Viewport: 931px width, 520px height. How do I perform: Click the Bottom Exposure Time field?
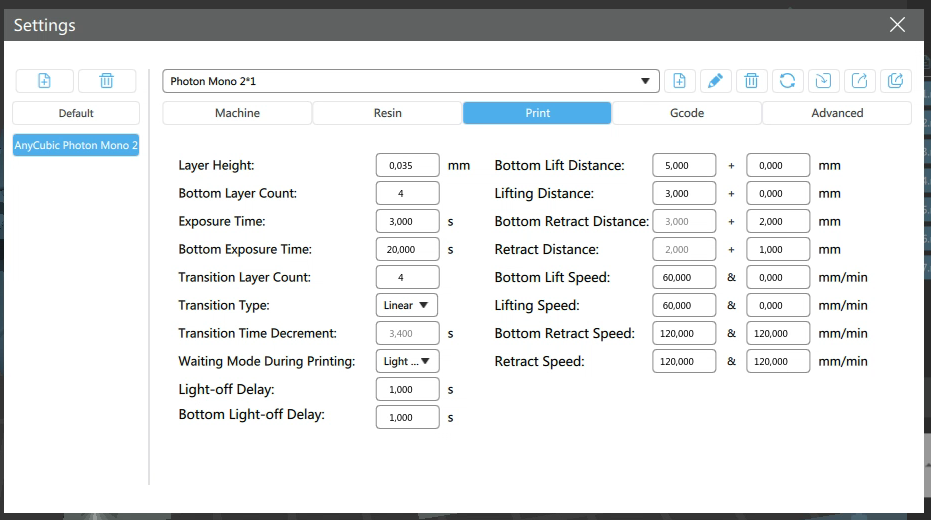point(407,249)
